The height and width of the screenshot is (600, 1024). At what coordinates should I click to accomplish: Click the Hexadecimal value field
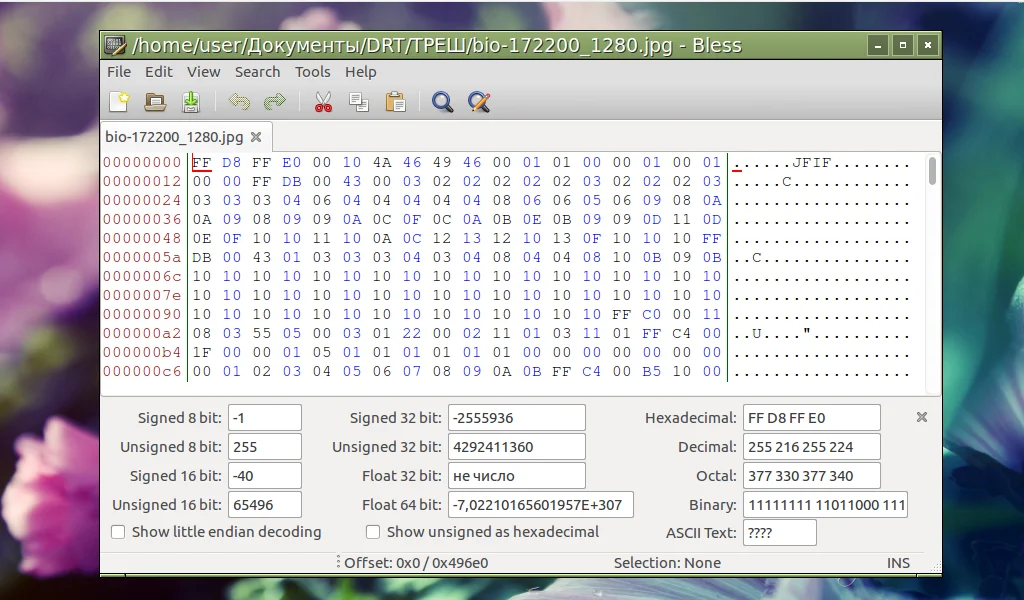[x=812, y=418]
